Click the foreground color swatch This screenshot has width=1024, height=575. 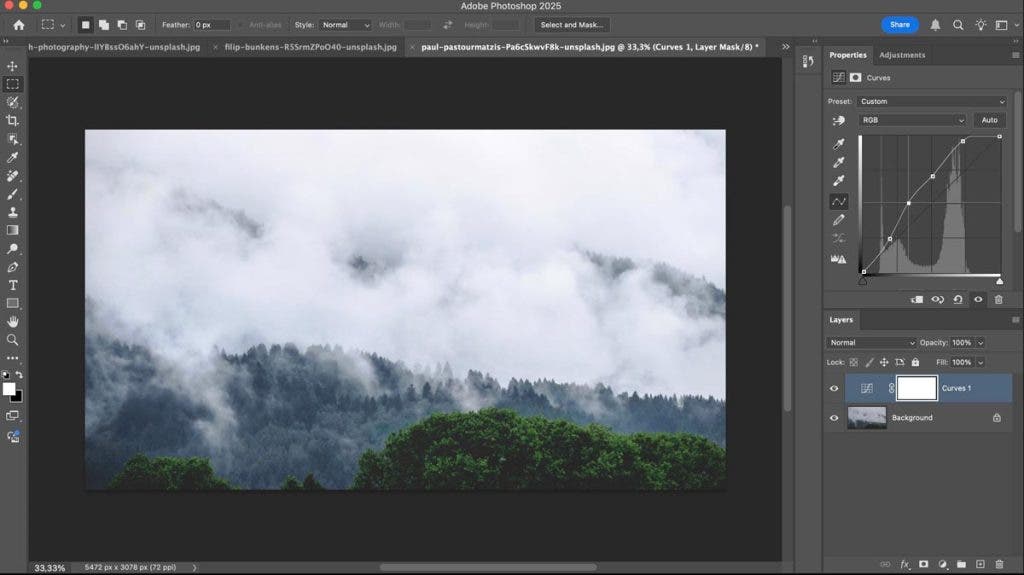[x=8, y=389]
